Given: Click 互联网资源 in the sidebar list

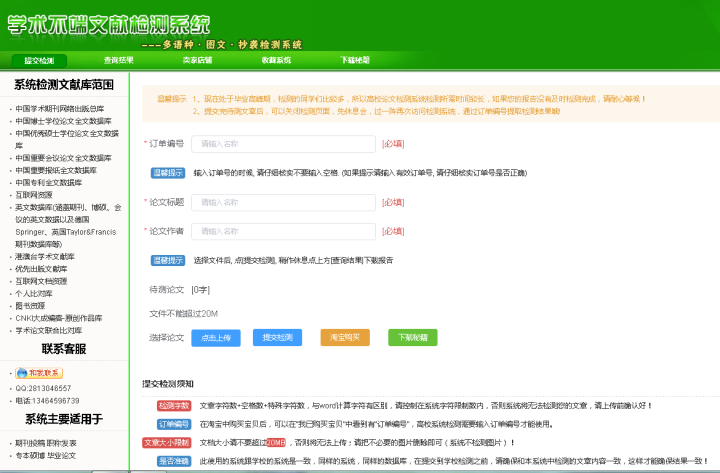Looking at the screenshot, I should point(34,195).
